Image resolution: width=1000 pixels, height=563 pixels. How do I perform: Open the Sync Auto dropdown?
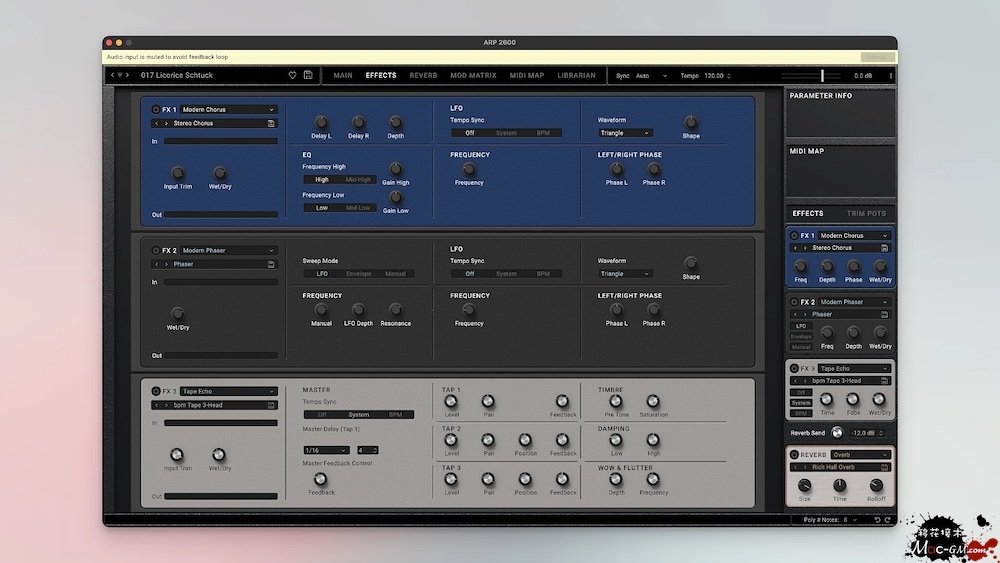pos(651,76)
